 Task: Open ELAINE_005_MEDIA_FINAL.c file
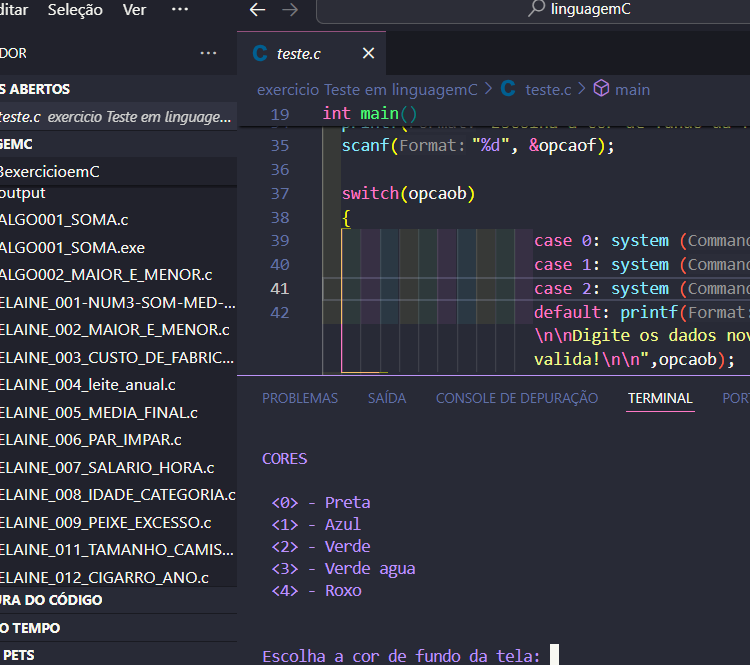pyautogui.click(x=118, y=412)
